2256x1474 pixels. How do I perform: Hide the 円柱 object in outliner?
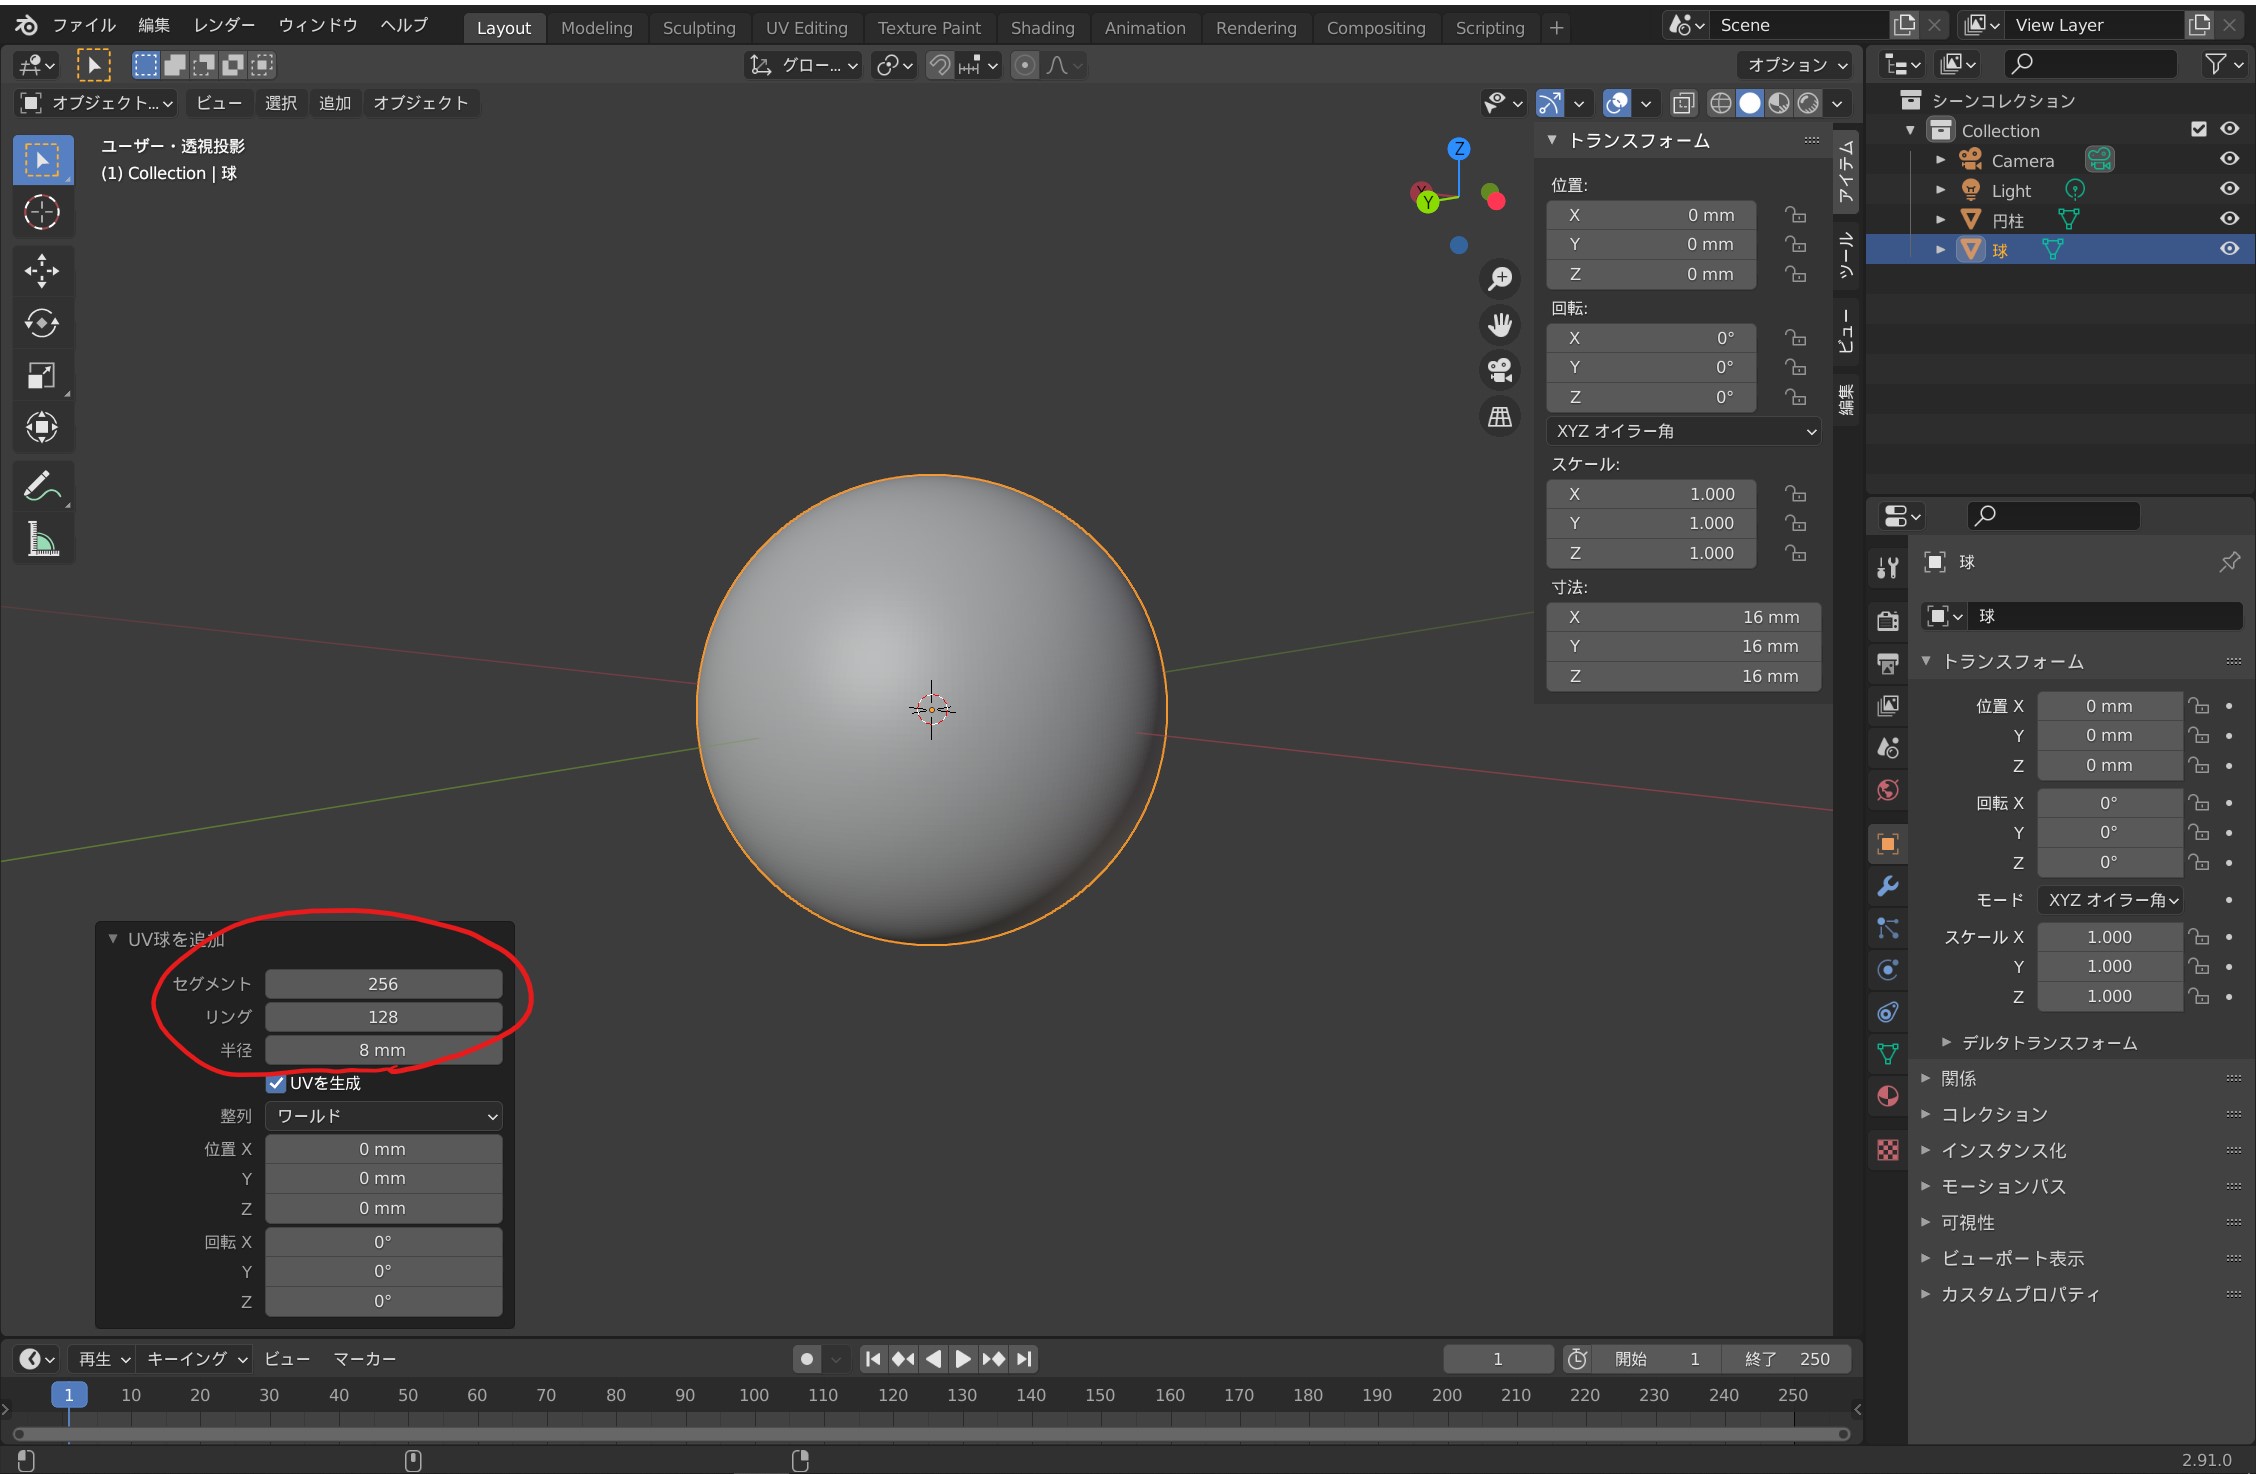(x=2229, y=219)
